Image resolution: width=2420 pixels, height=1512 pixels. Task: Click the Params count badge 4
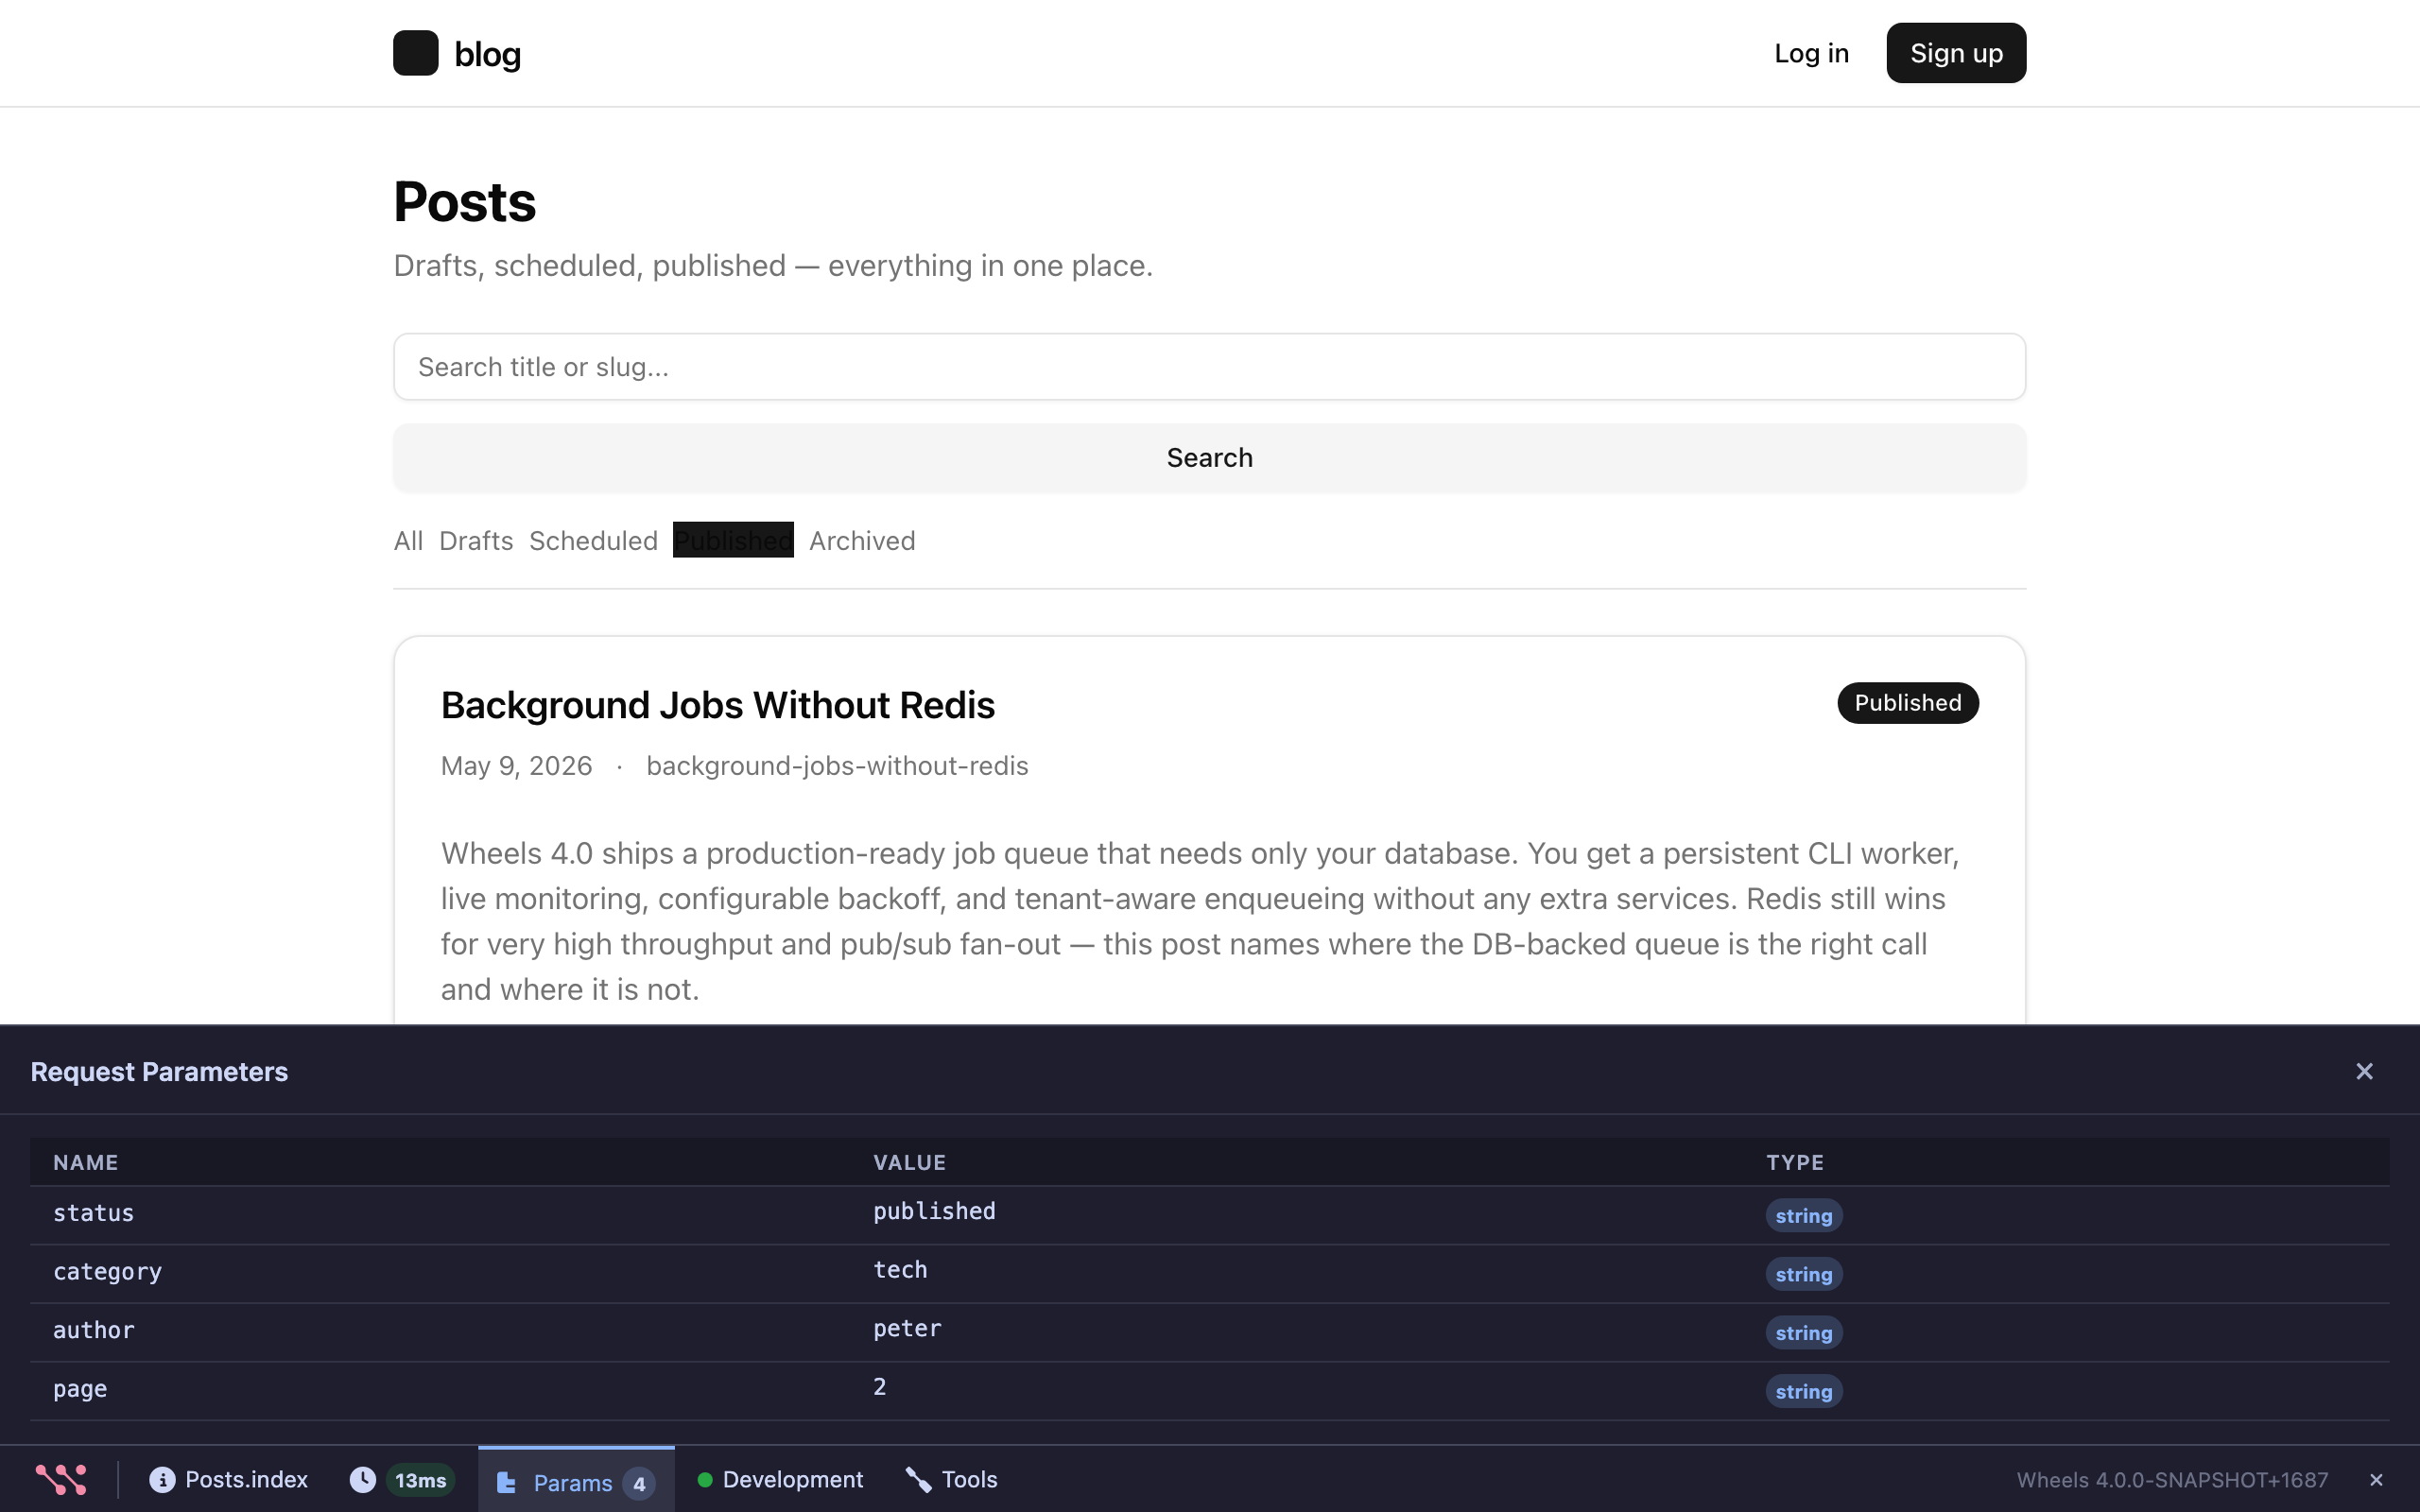click(x=639, y=1483)
